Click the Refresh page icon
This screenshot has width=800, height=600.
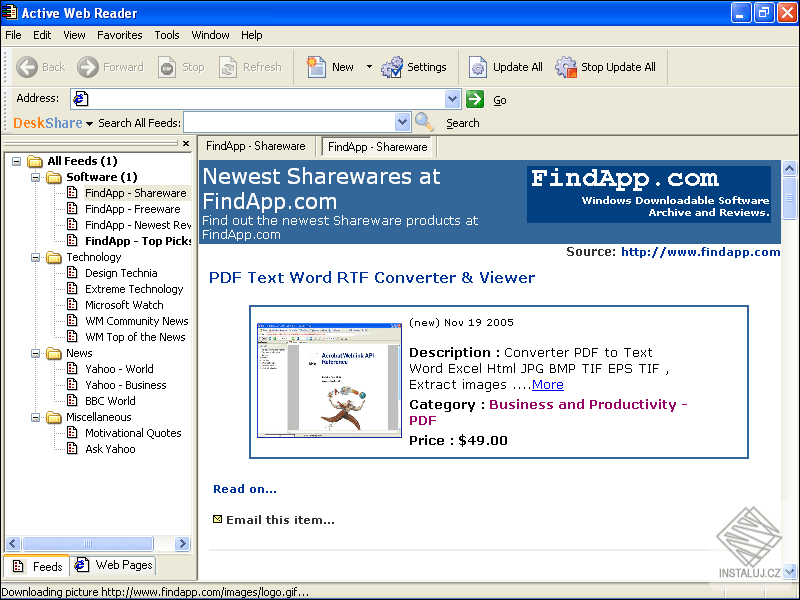(228, 67)
